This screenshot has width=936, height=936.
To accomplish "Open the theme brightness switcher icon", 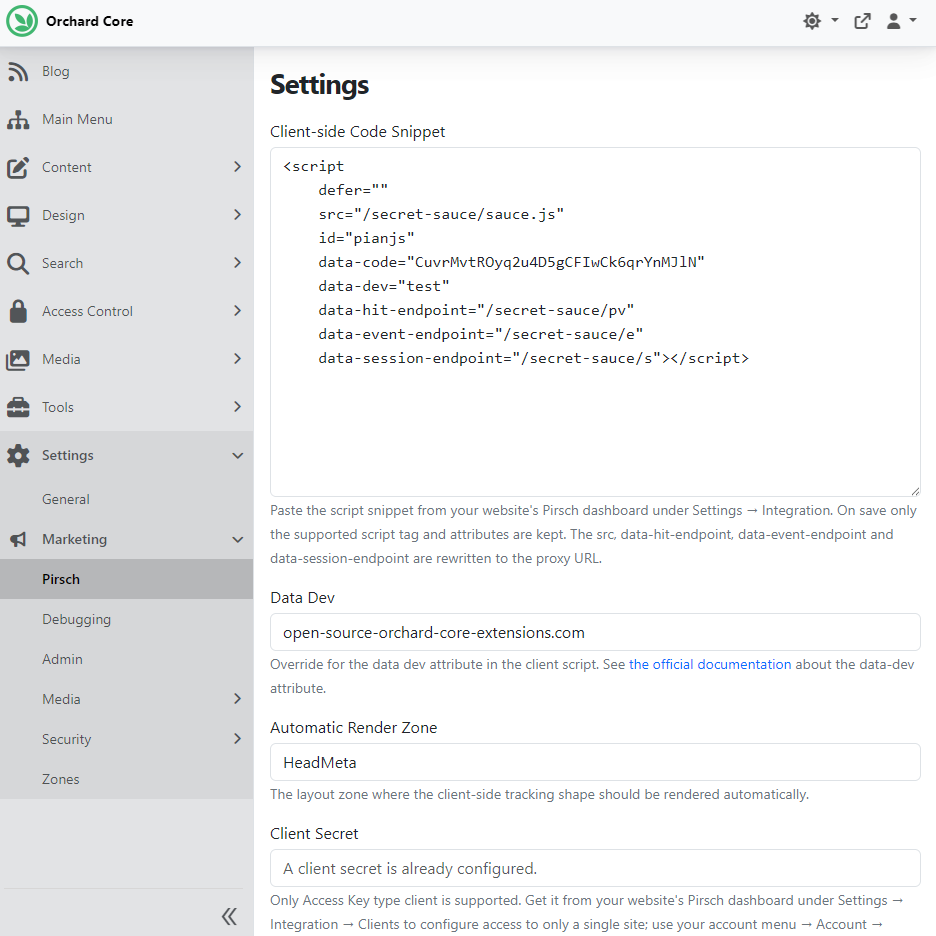I will [812, 21].
